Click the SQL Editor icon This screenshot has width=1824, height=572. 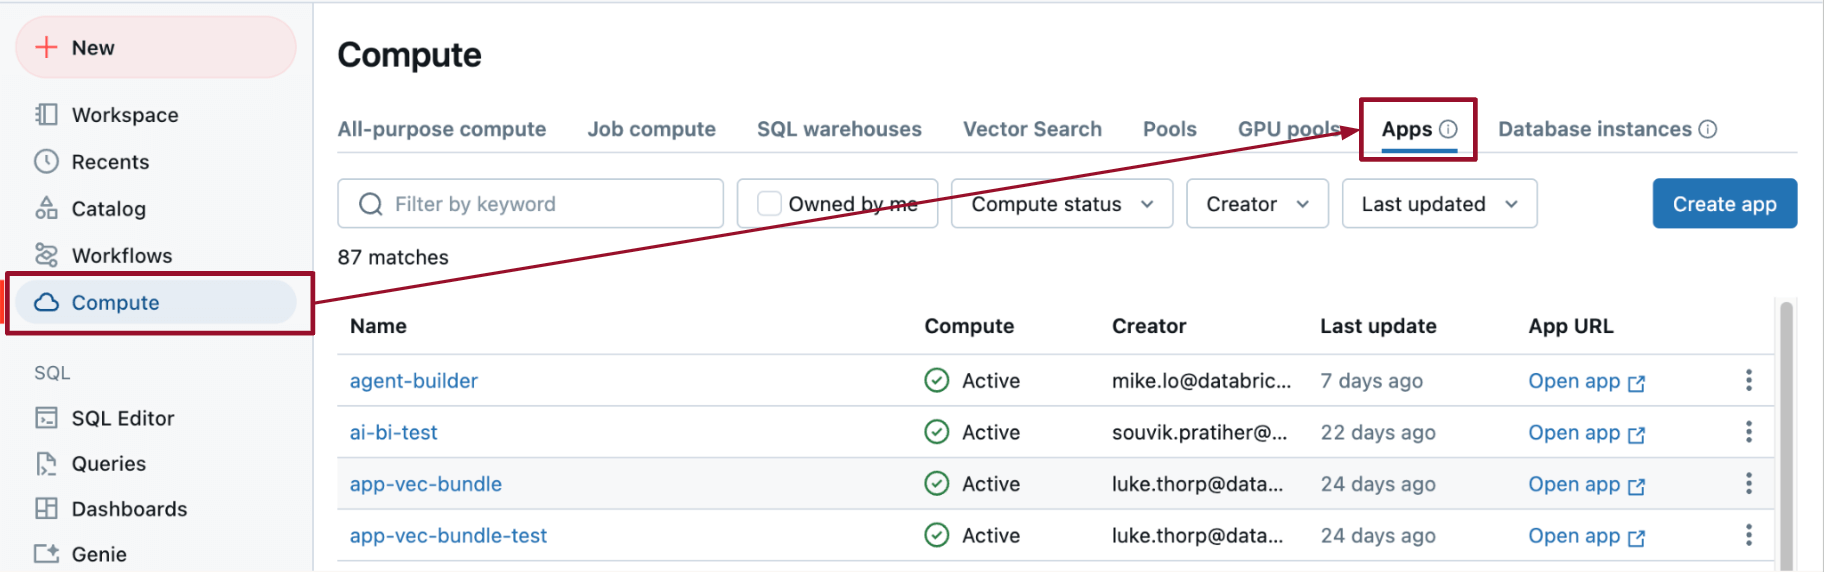(x=46, y=418)
